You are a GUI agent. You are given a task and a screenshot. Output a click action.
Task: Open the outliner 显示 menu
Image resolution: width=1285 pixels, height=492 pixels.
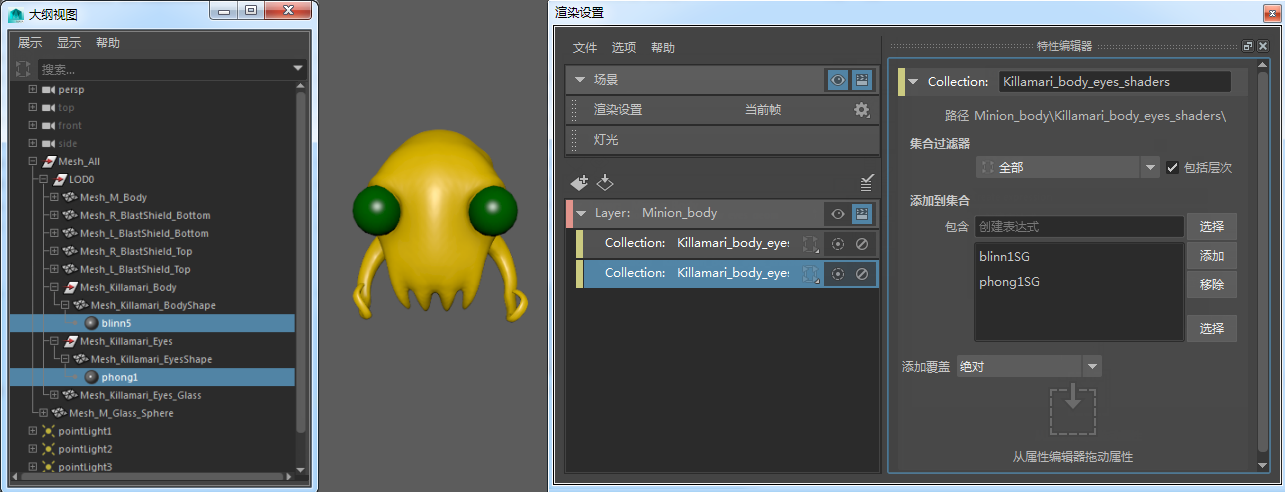point(69,43)
